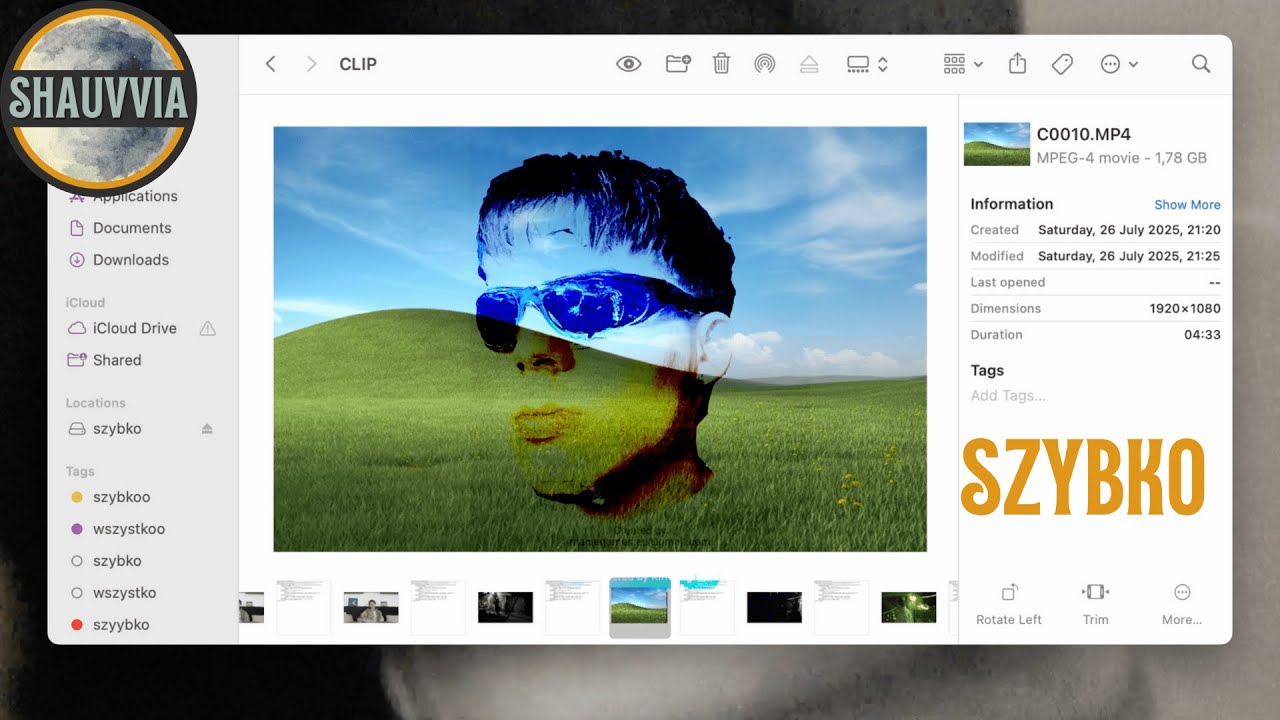Select the uncolored szybko tag

point(117,561)
